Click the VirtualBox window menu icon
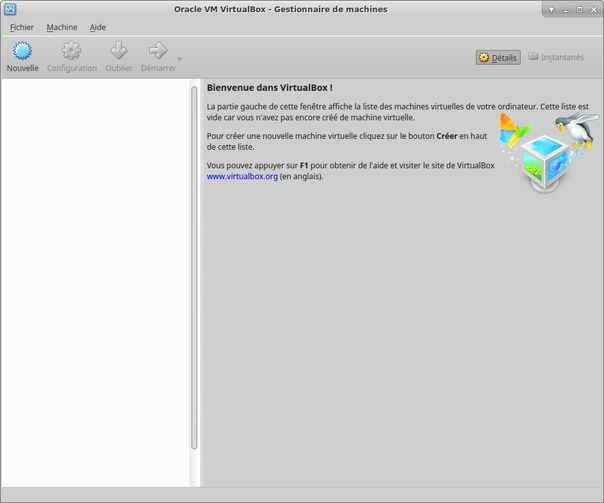This screenshot has height=503, width=604. [10, 9]
